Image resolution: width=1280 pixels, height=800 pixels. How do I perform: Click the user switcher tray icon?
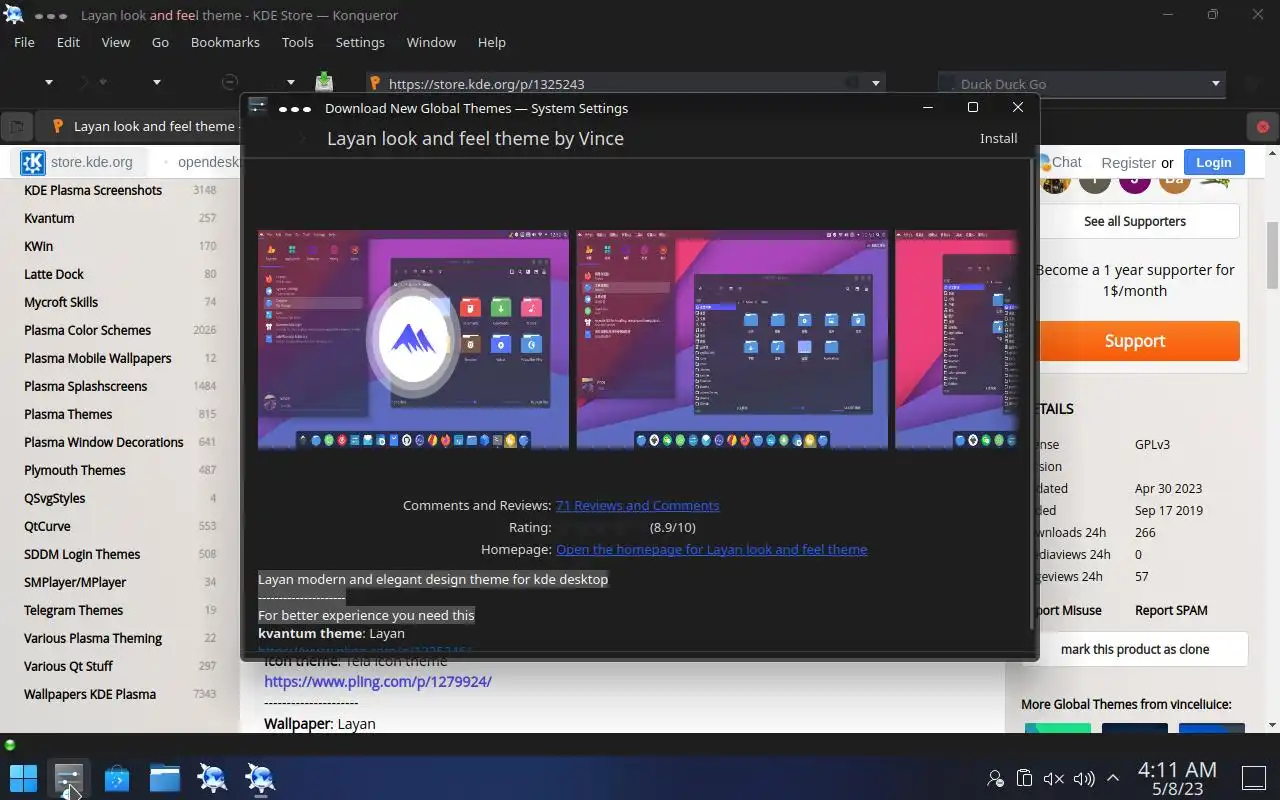995,778
